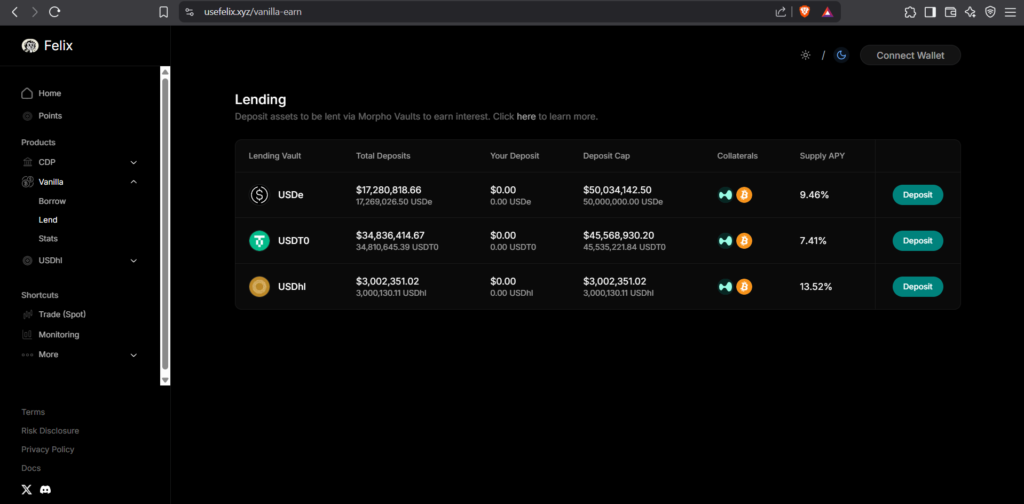This screenshot has height=504, width=1024.
Task: Click the share page icon
Action: (780, 12)
